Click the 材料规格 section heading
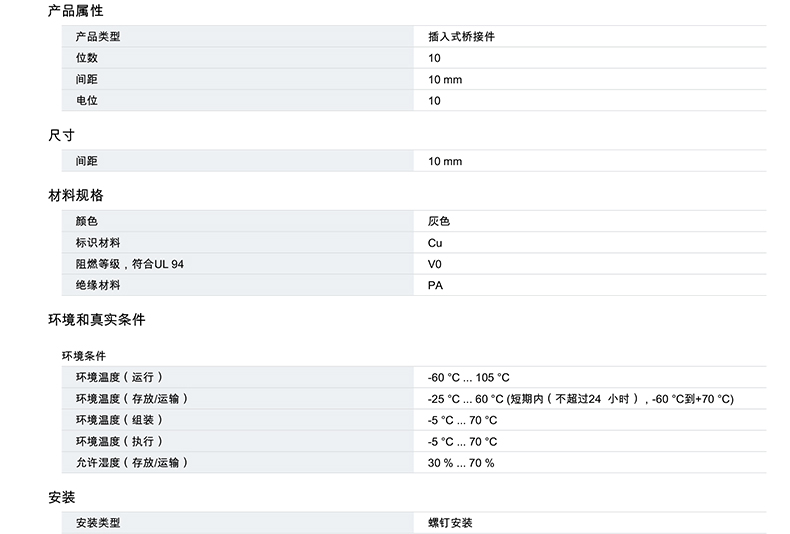This screenshot has height=534, width=790. [75, 195]
